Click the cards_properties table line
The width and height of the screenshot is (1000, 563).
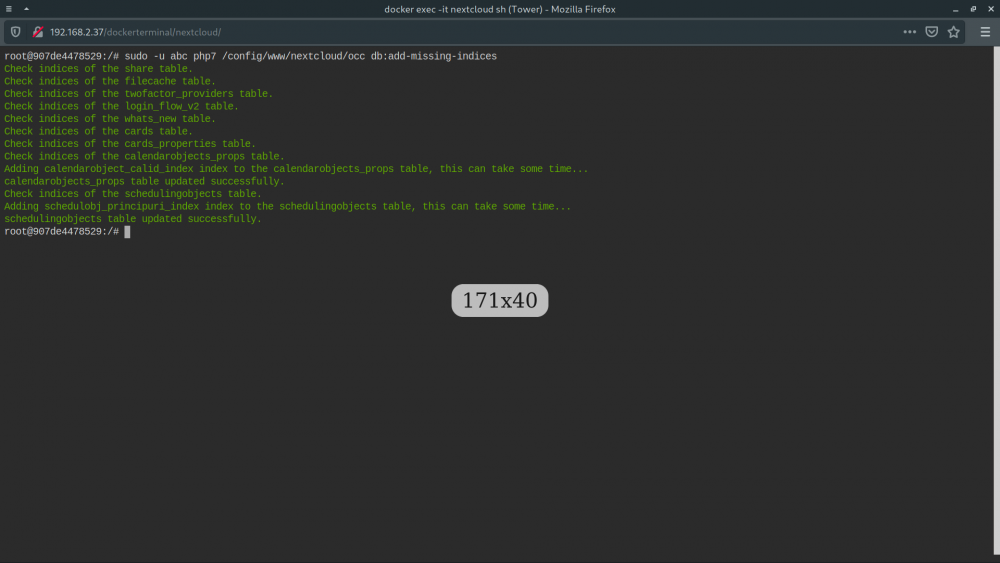129,143
